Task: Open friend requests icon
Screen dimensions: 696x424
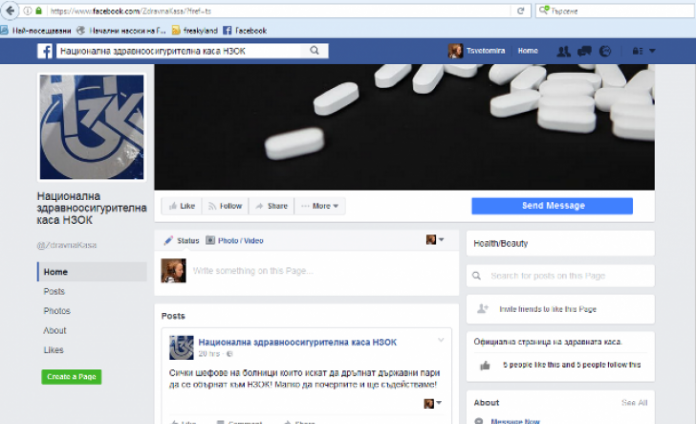Action: (563, 50)
